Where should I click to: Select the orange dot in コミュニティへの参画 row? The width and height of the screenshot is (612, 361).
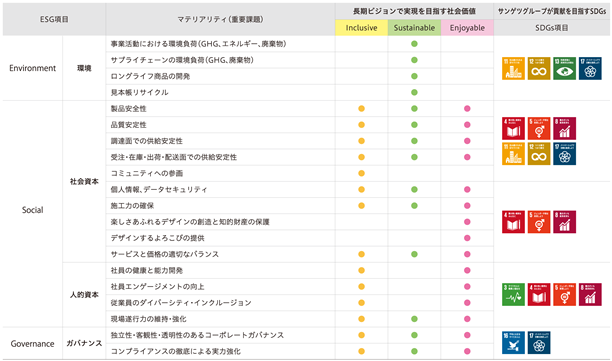(x=361, y=173)
